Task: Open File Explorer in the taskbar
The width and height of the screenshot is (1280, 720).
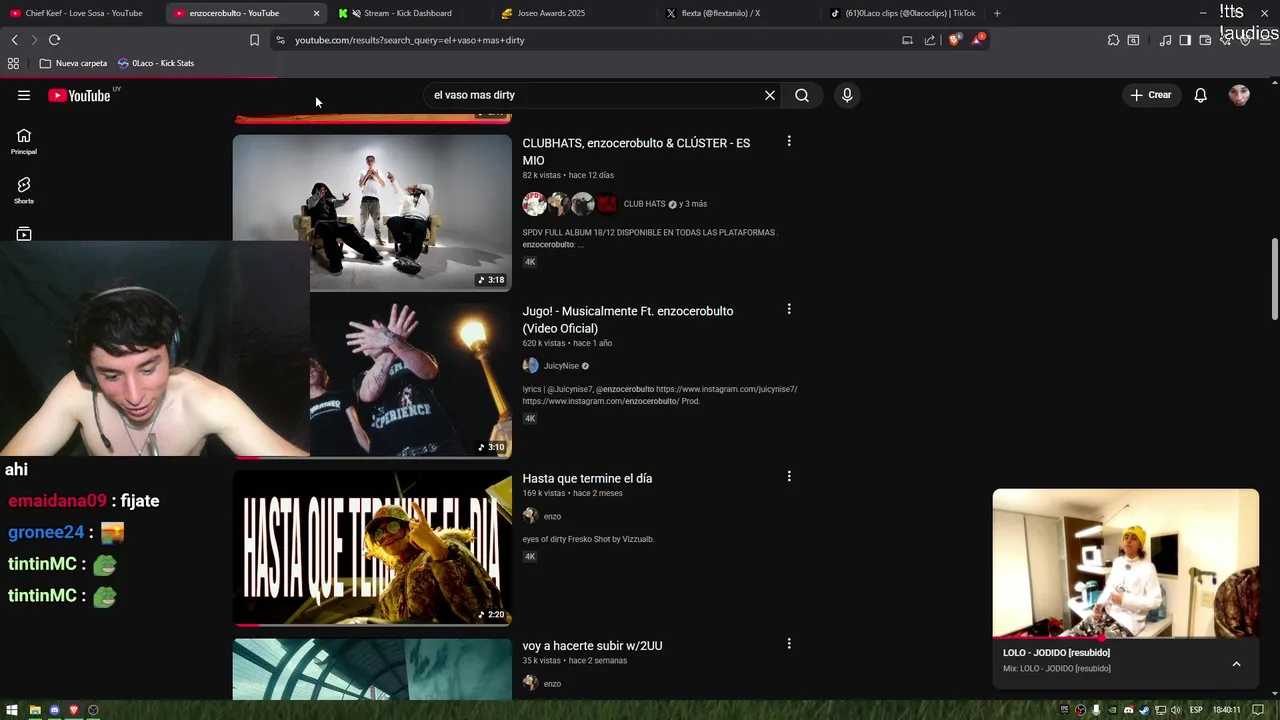Action: tap(35, 710)
